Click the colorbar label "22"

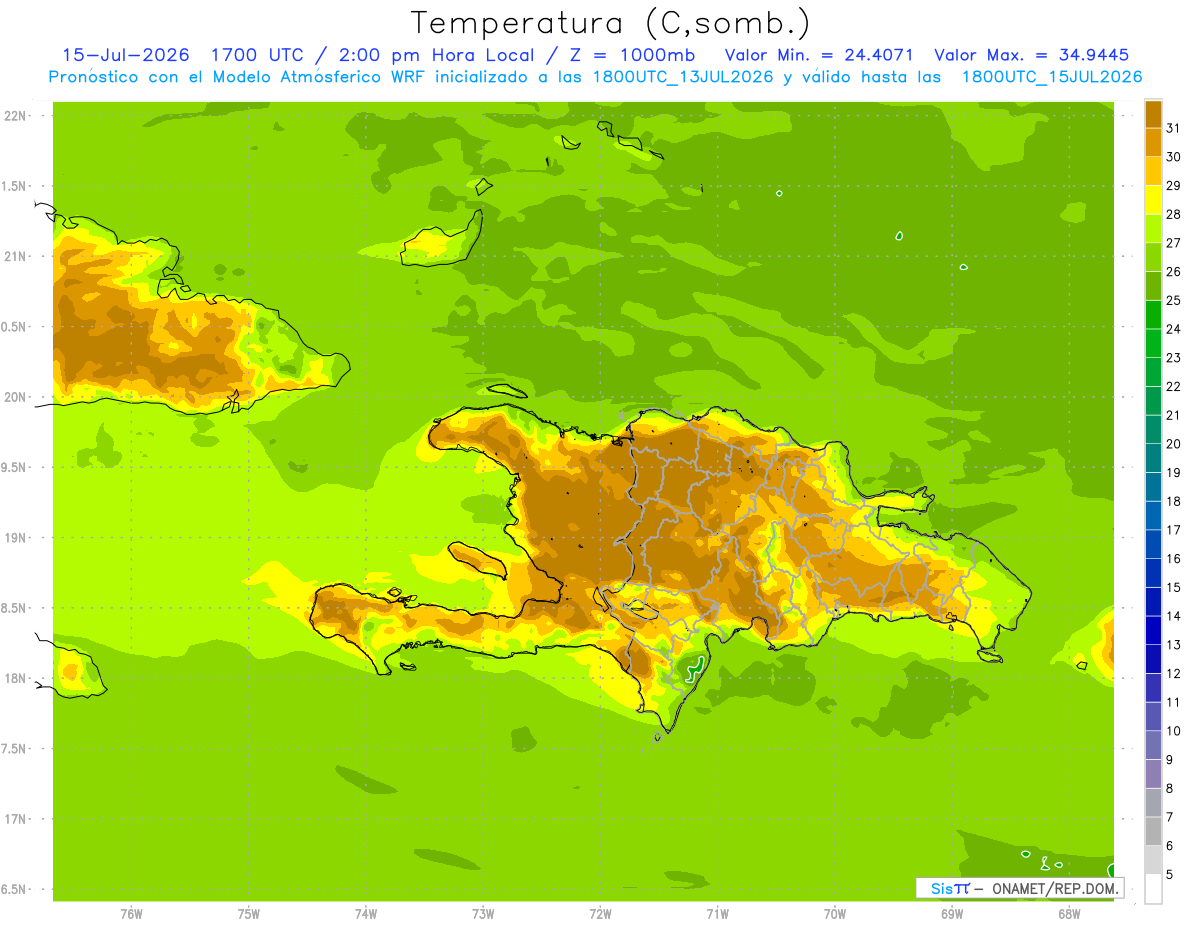tap(1175, 386)
